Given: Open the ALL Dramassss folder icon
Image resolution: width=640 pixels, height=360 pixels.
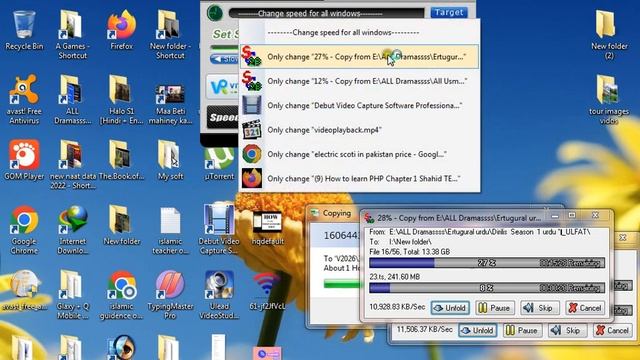Looking at the screenshot, I should (x=72, y=100).
